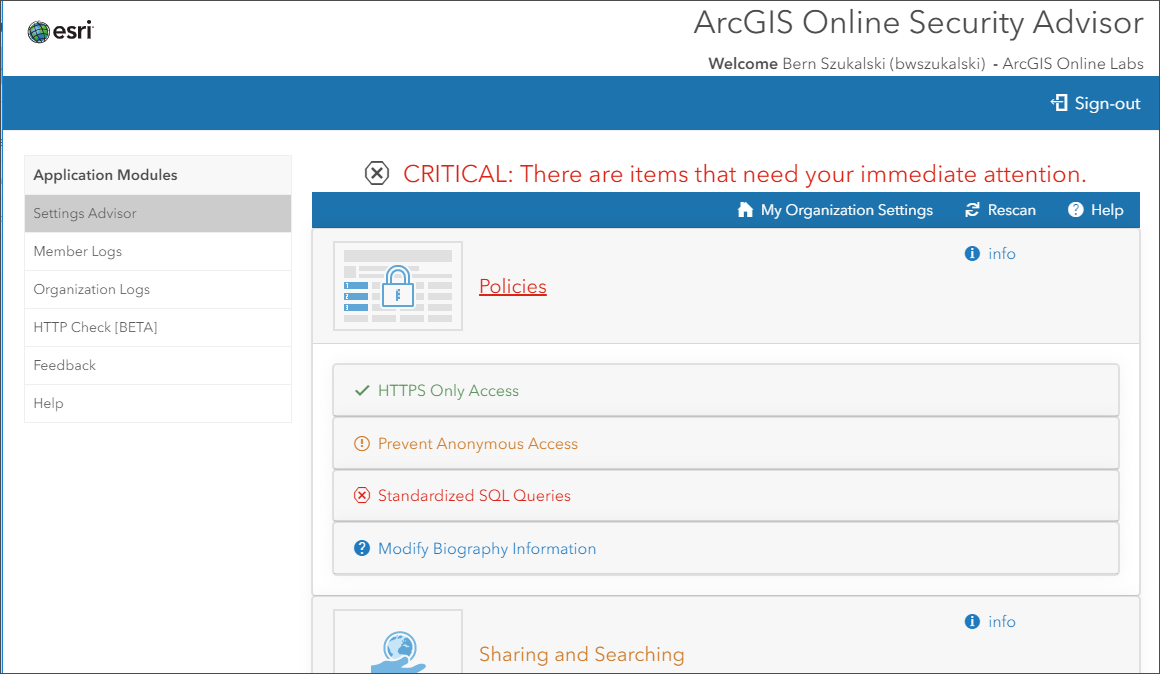The width and height of the screenshot is (1160, 674).
Task: Click the Sign-out door icon
Action: 1059,103
